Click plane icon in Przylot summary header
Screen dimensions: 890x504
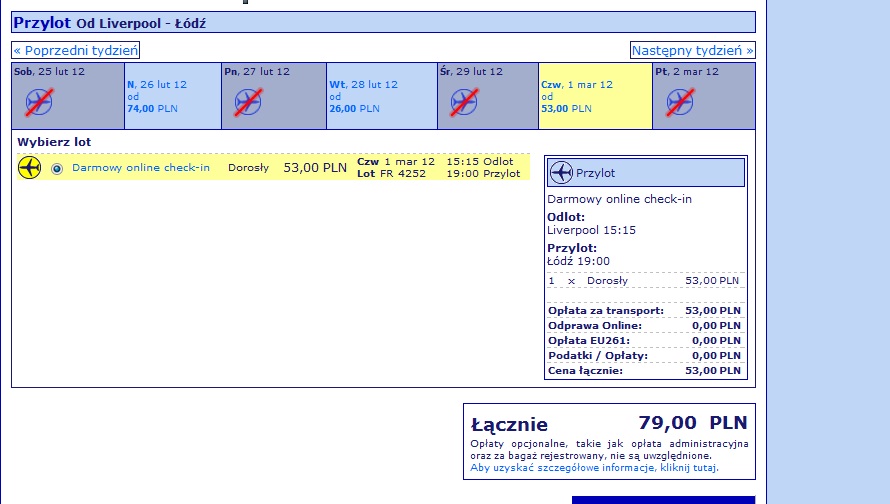[561, 173]
